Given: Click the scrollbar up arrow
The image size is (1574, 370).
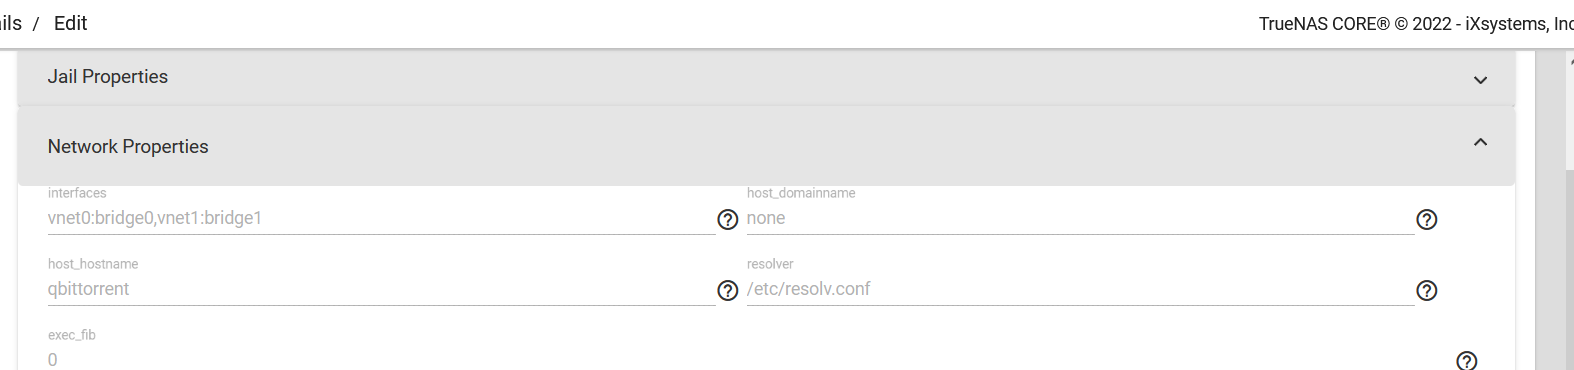Looking at the screenshot, I should pyautogui.click(x=1570, y=61).
